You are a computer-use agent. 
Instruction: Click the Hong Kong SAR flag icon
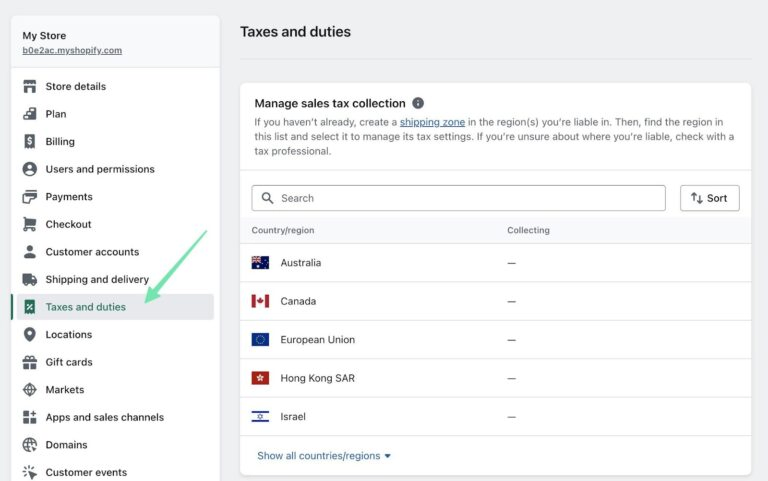coord(260,378)
